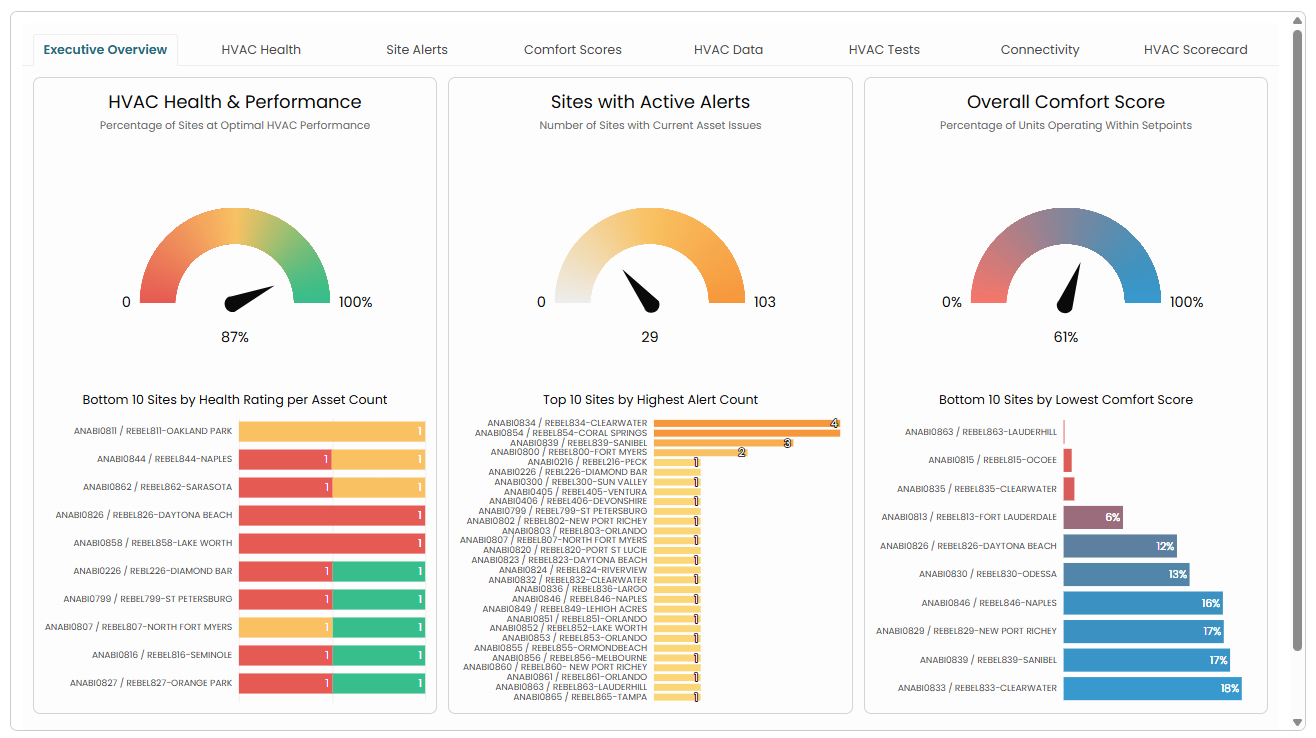The width and height of the screenshot is (1316, 738).
Task: Switch to the HVAC Health tab
Action: pos(261,49)
